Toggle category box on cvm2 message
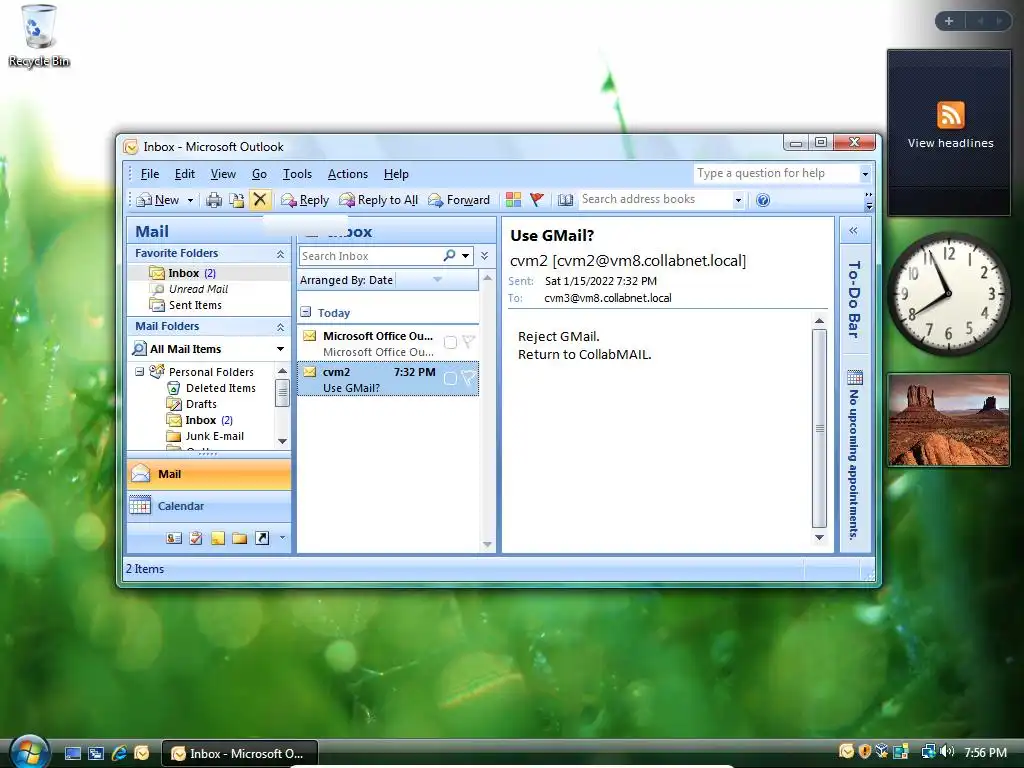 tap(450, 378)
